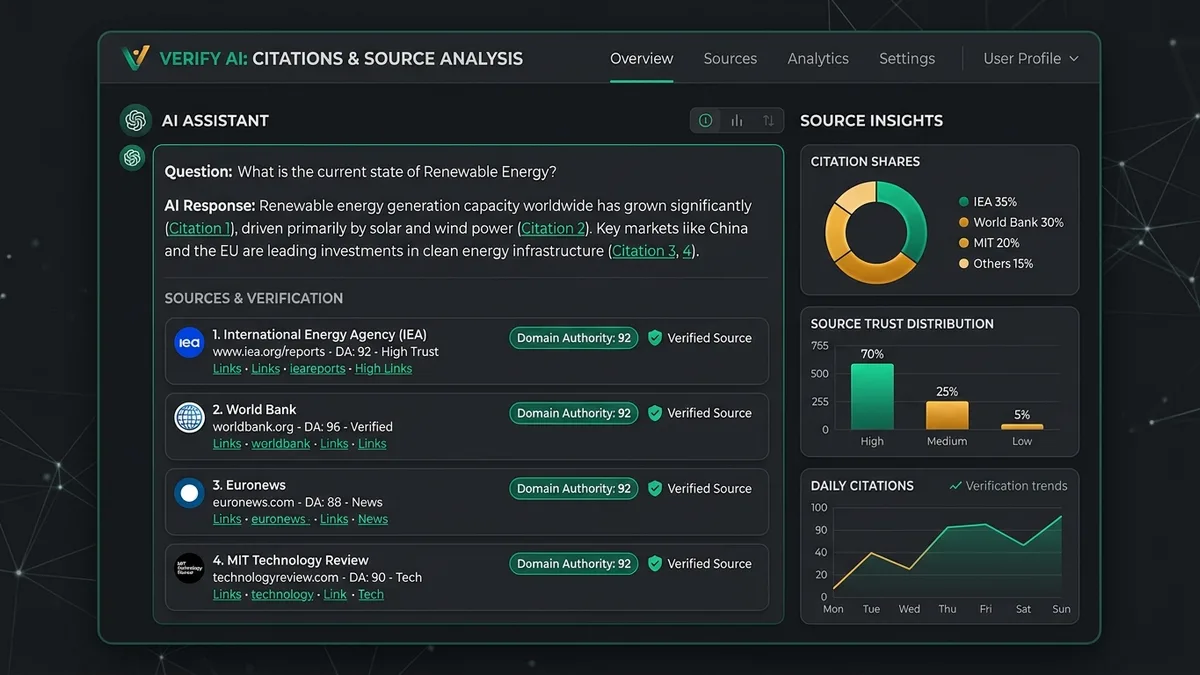Click the "worldbank.org - DA: 96 - Verified" text
Image resolution: width=1200 pixels, height=675 pixels.
(302, 427)
